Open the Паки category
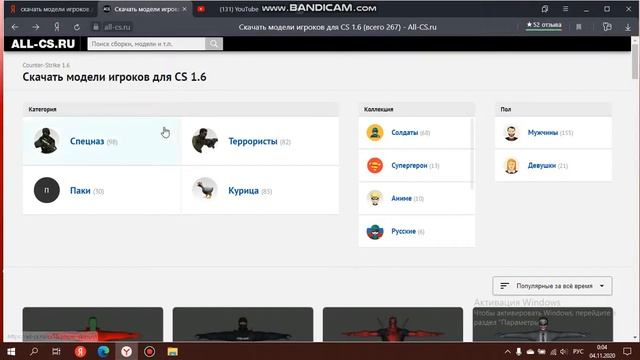 point(102,190)
